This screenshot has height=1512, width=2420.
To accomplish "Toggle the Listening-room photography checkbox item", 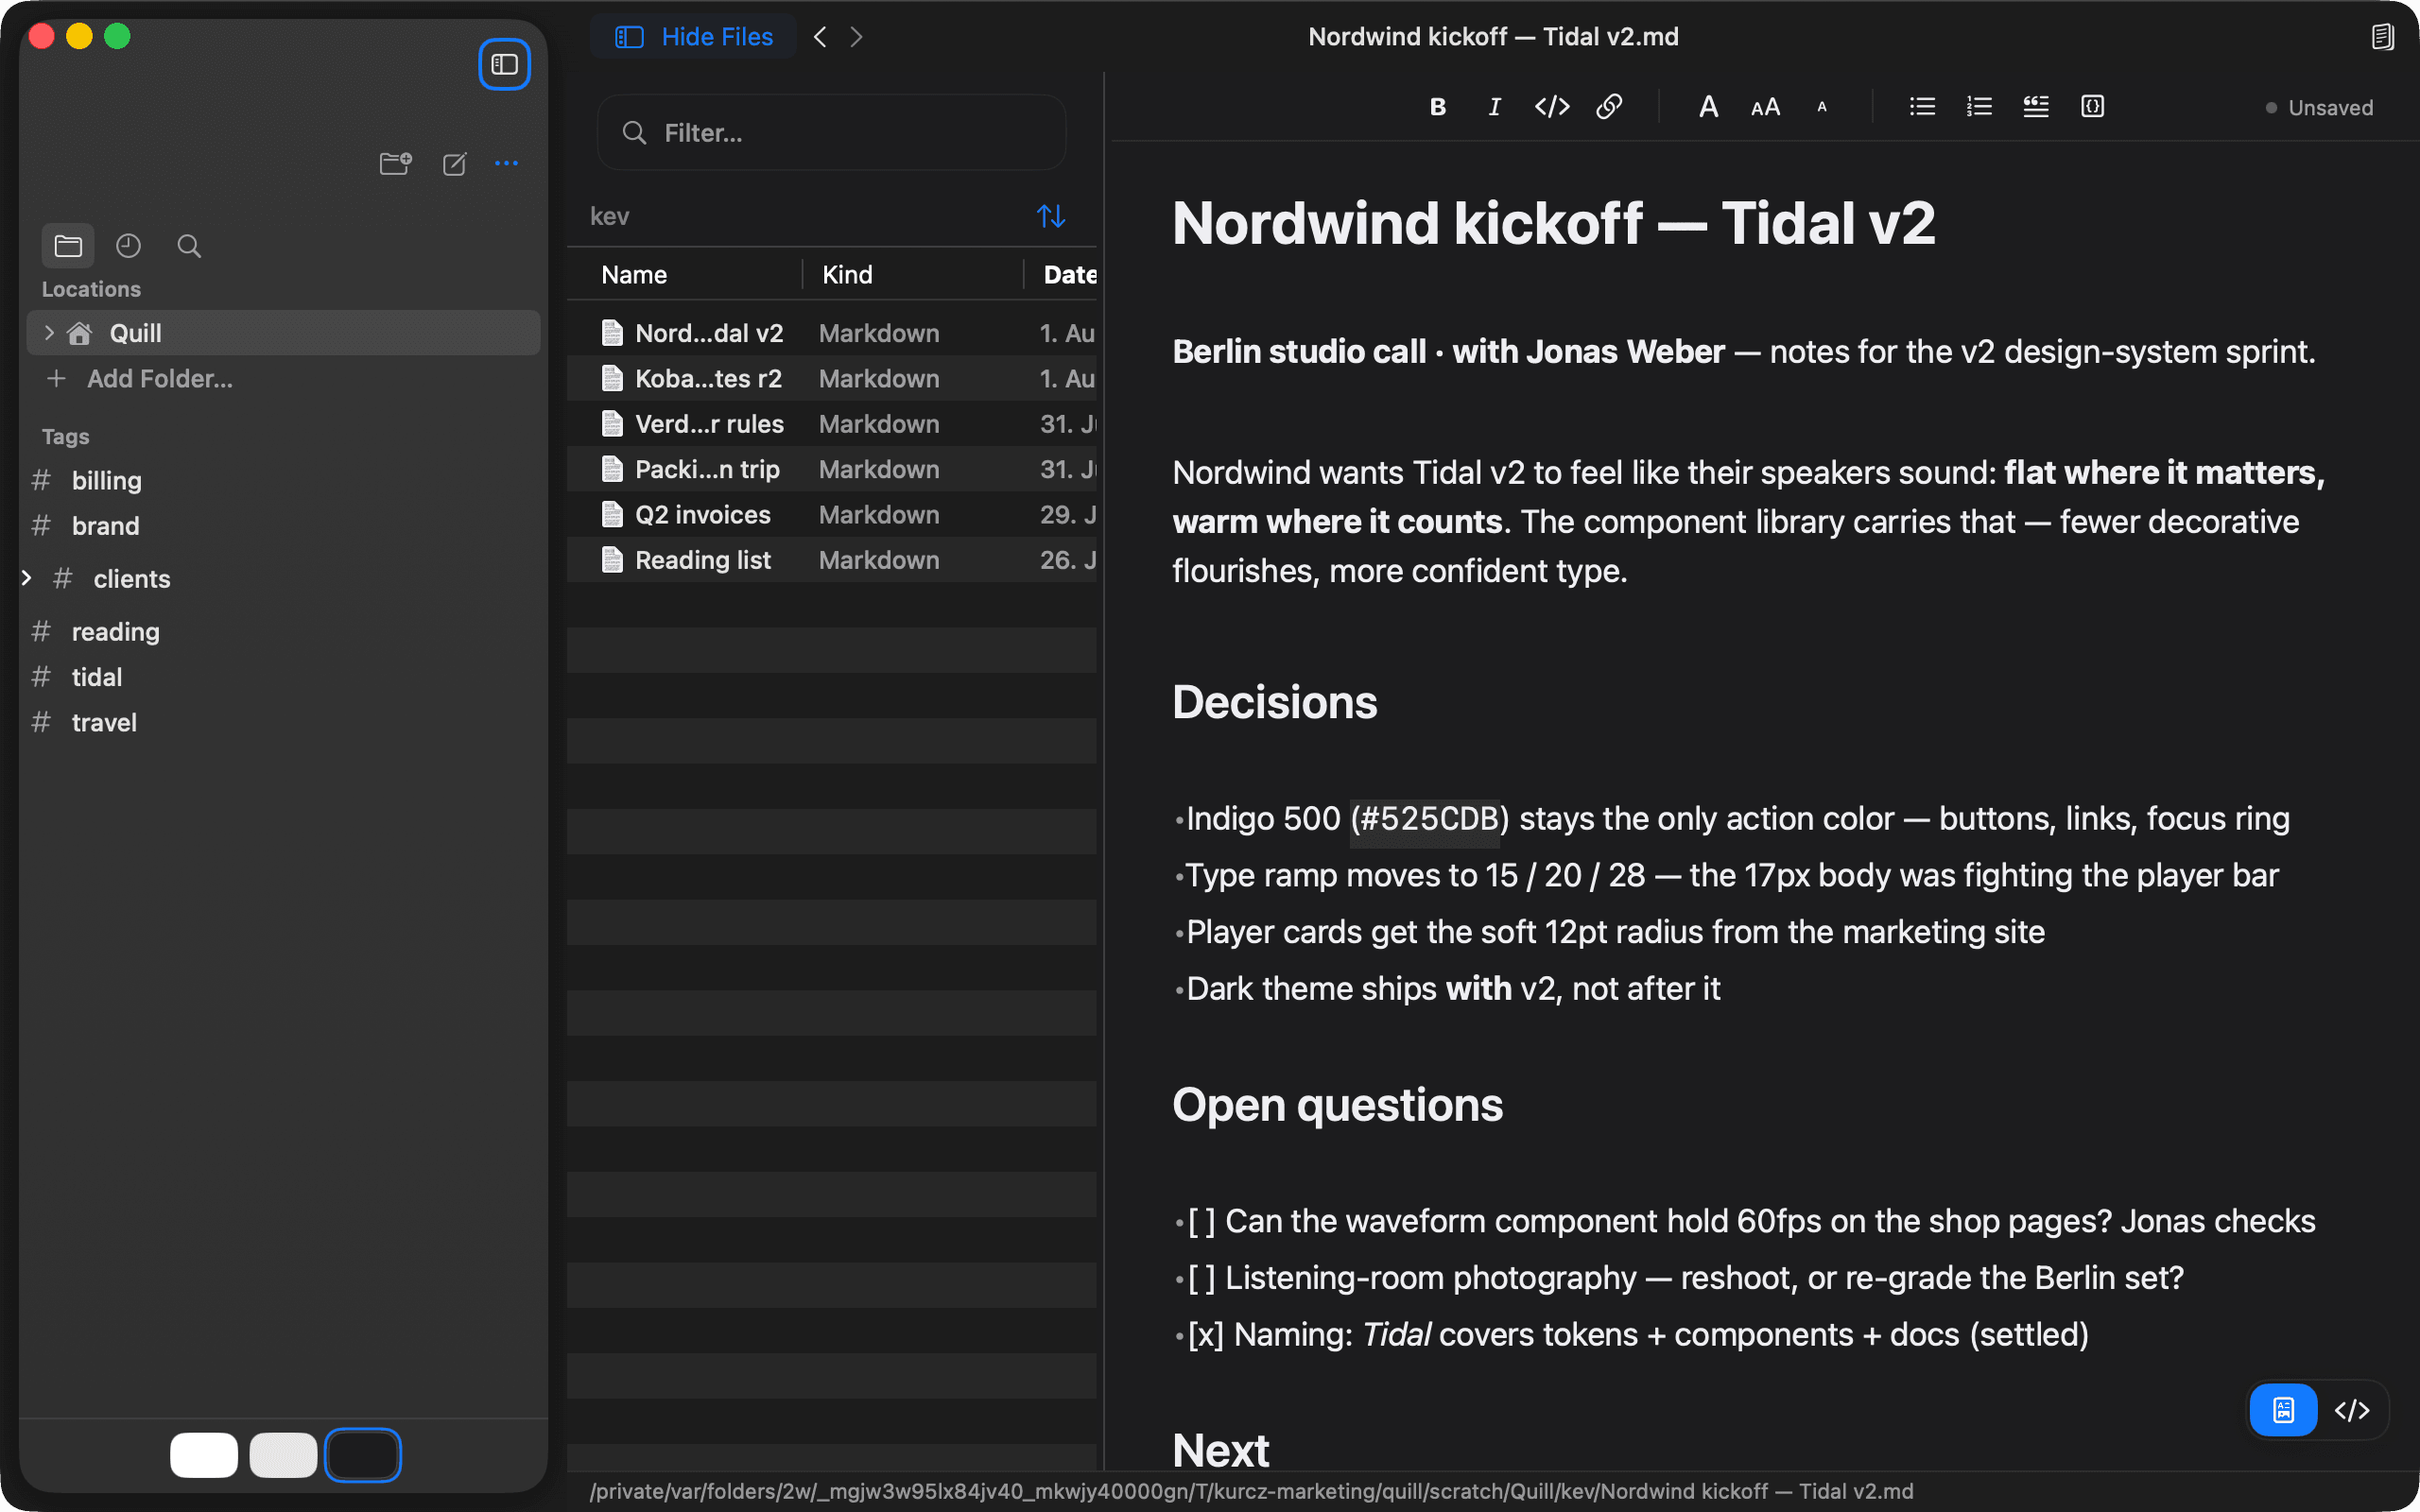I will [x=1201, y=1278].
